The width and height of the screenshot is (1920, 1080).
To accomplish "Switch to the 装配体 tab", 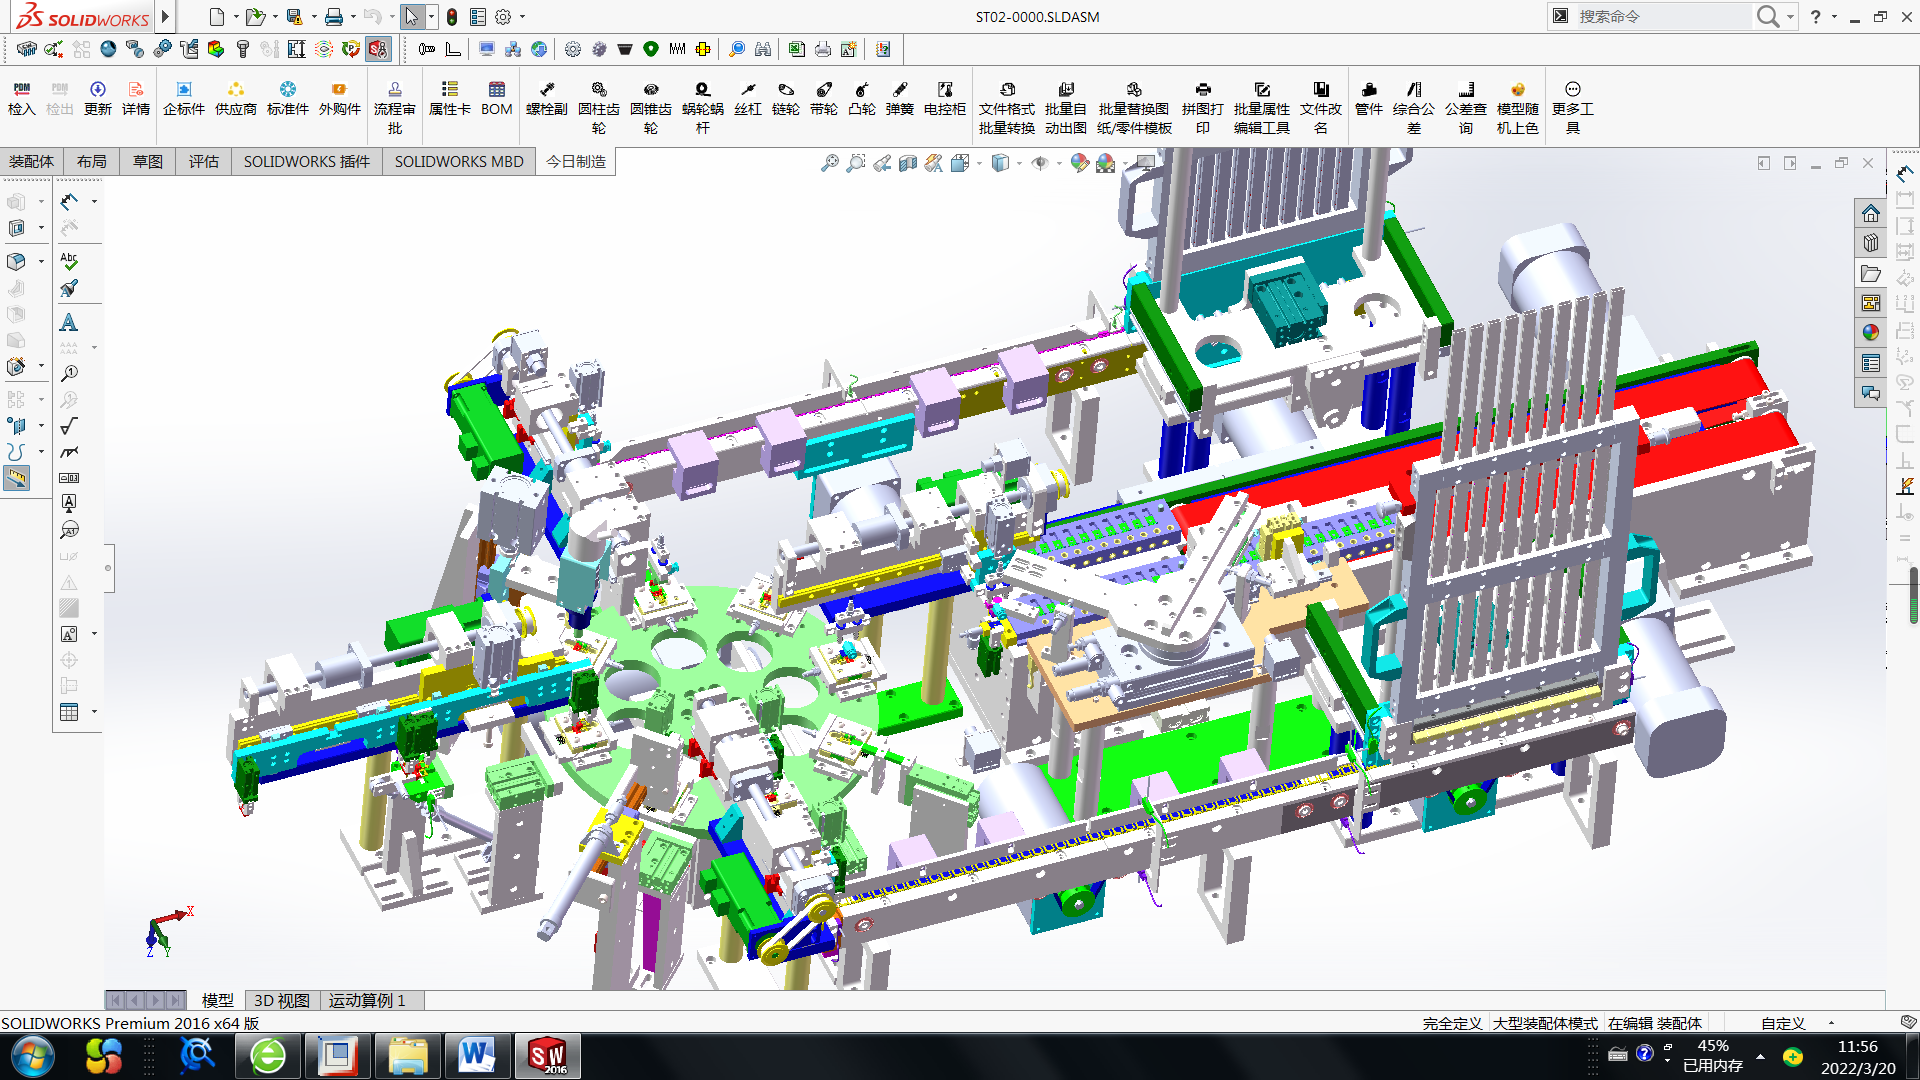I will coord(31,162).
